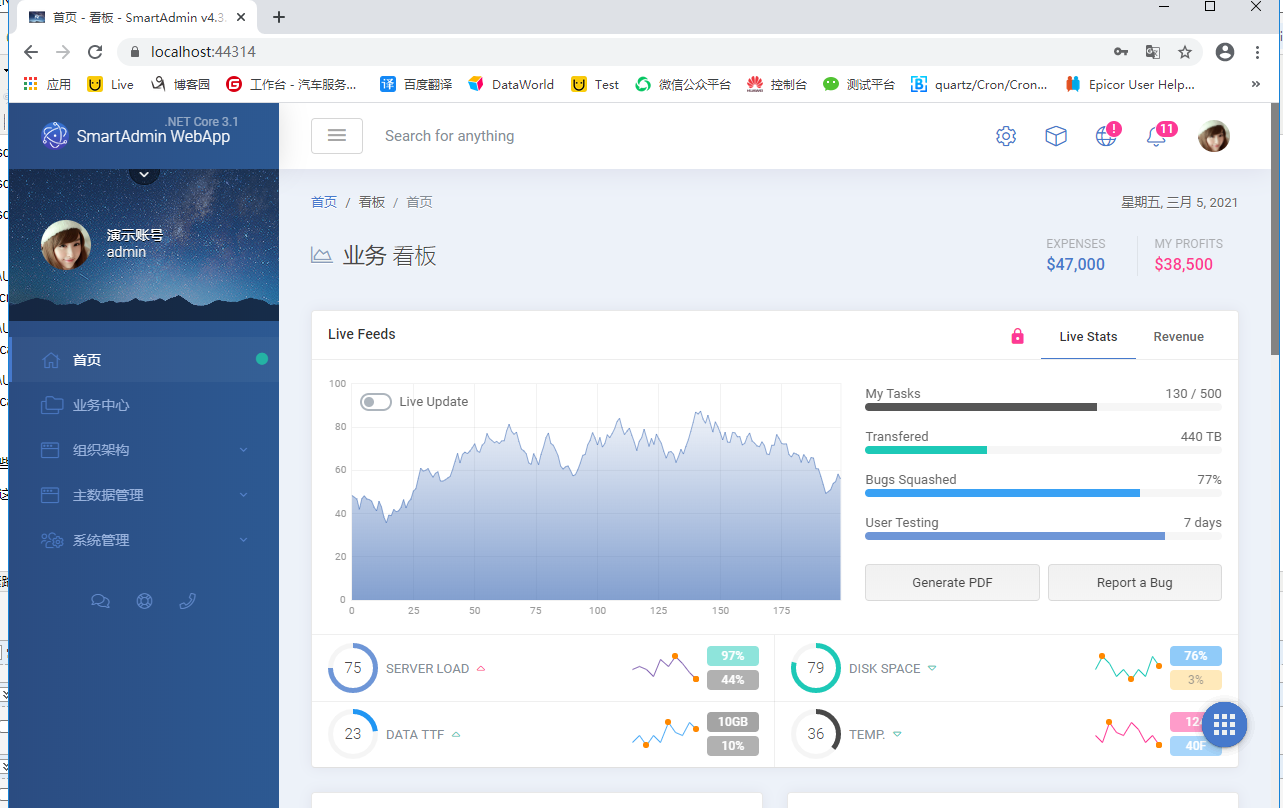
Task: Switch to the Live Stats tab
Action: pos(1088,336)
